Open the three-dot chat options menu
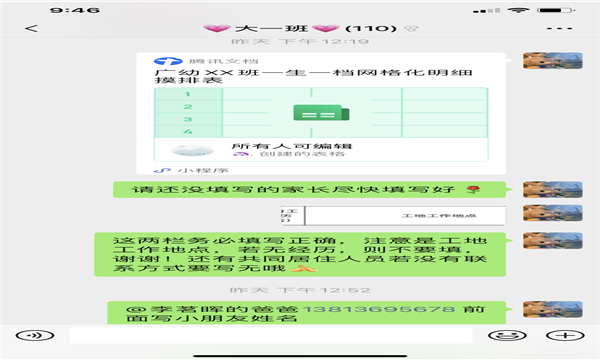Viewport: 600px width, 360px height. 559,28
